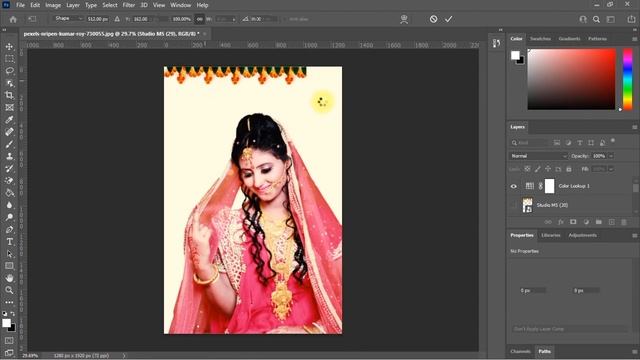Image resolution: width=640 pixels, height=360 pixels.
Task: Toggle the maintain aspect ratio link
Action: 200,19
